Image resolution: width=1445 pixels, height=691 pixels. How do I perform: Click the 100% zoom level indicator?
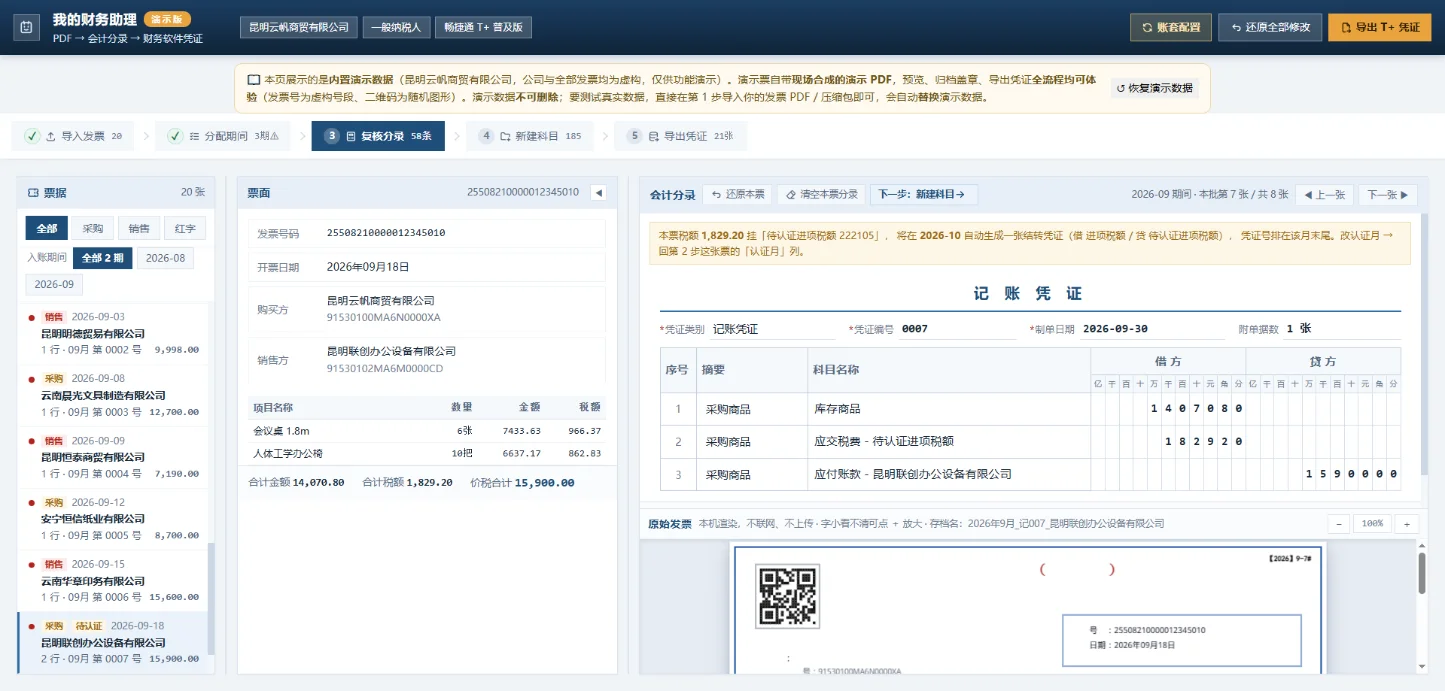pos(1373,524)
